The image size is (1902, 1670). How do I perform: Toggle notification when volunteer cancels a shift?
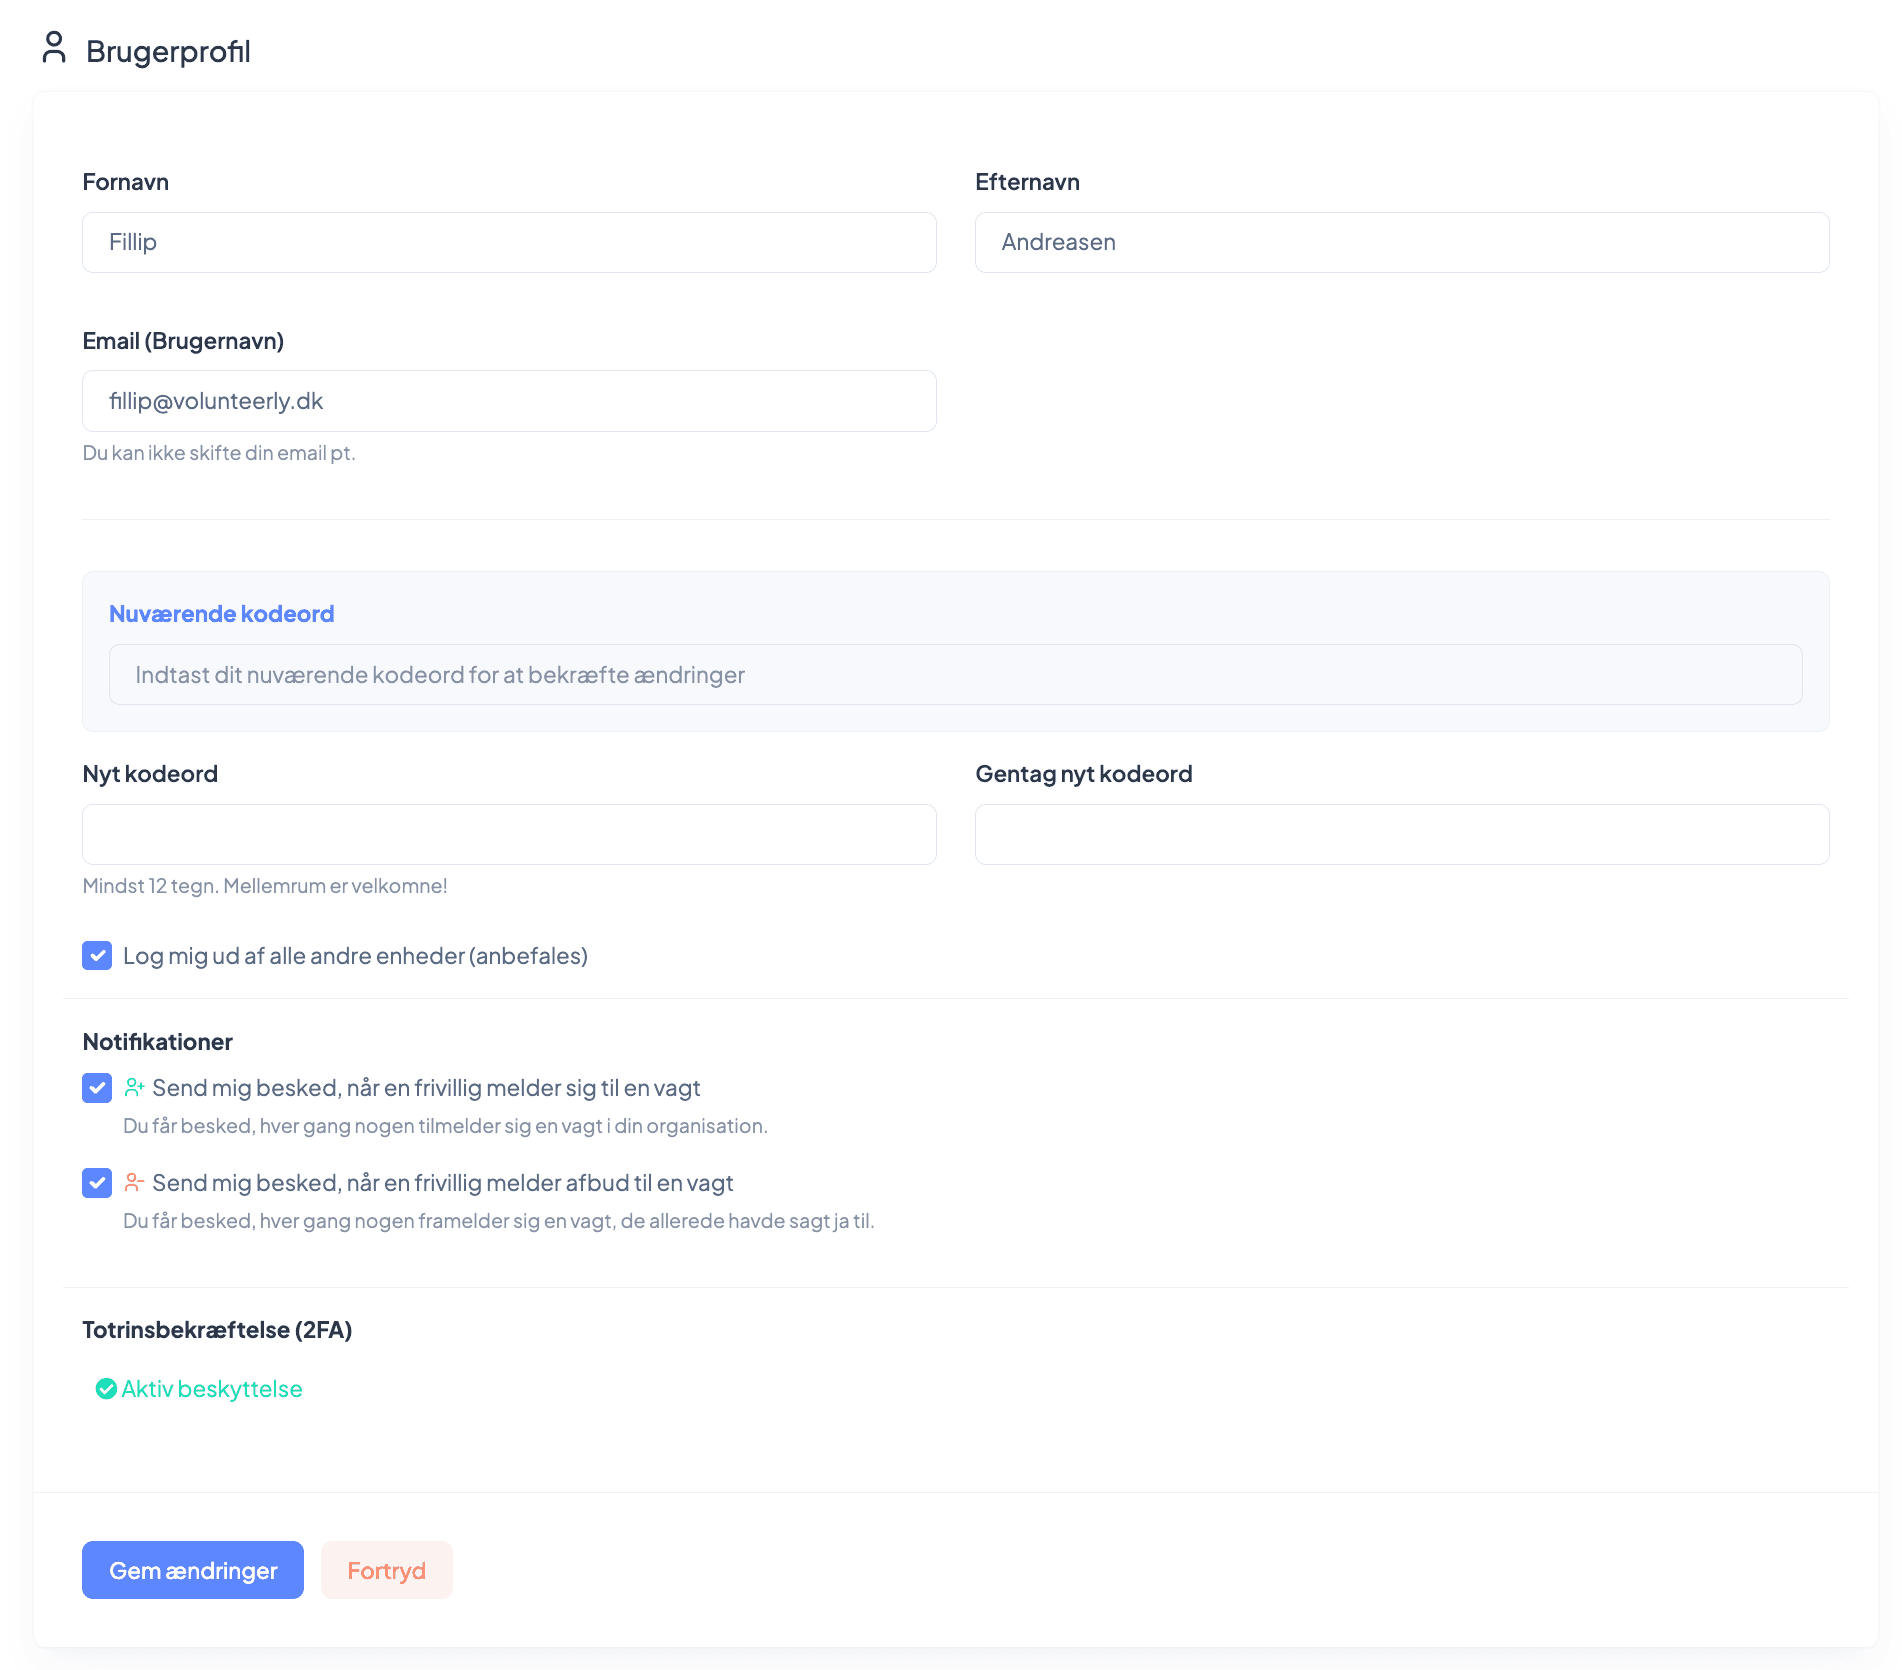tap(97, 1183)
